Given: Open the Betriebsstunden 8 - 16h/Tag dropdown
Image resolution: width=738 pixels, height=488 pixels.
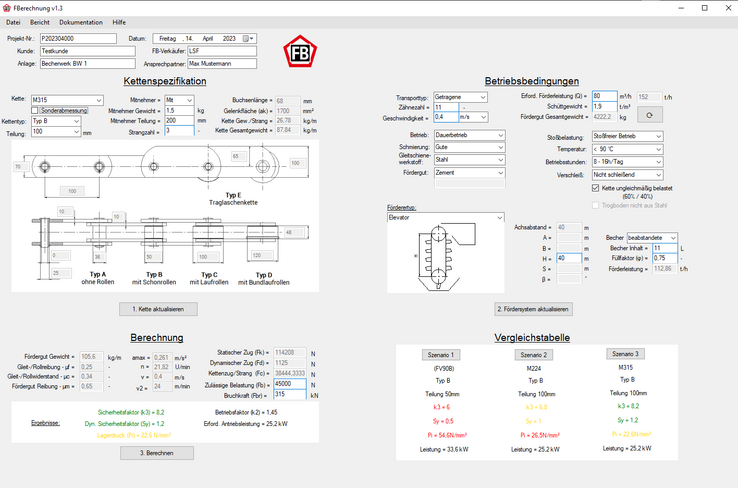Looking at the screenshot, I should coord(627,162).
